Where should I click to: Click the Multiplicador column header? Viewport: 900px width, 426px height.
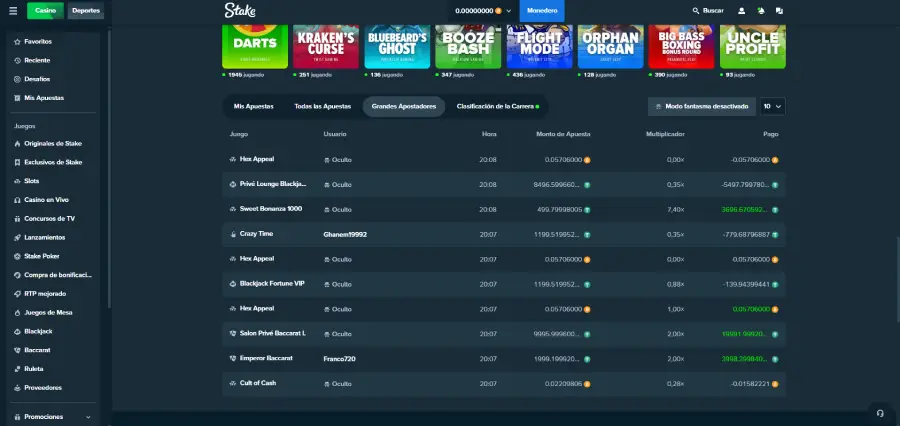(665, 134)
